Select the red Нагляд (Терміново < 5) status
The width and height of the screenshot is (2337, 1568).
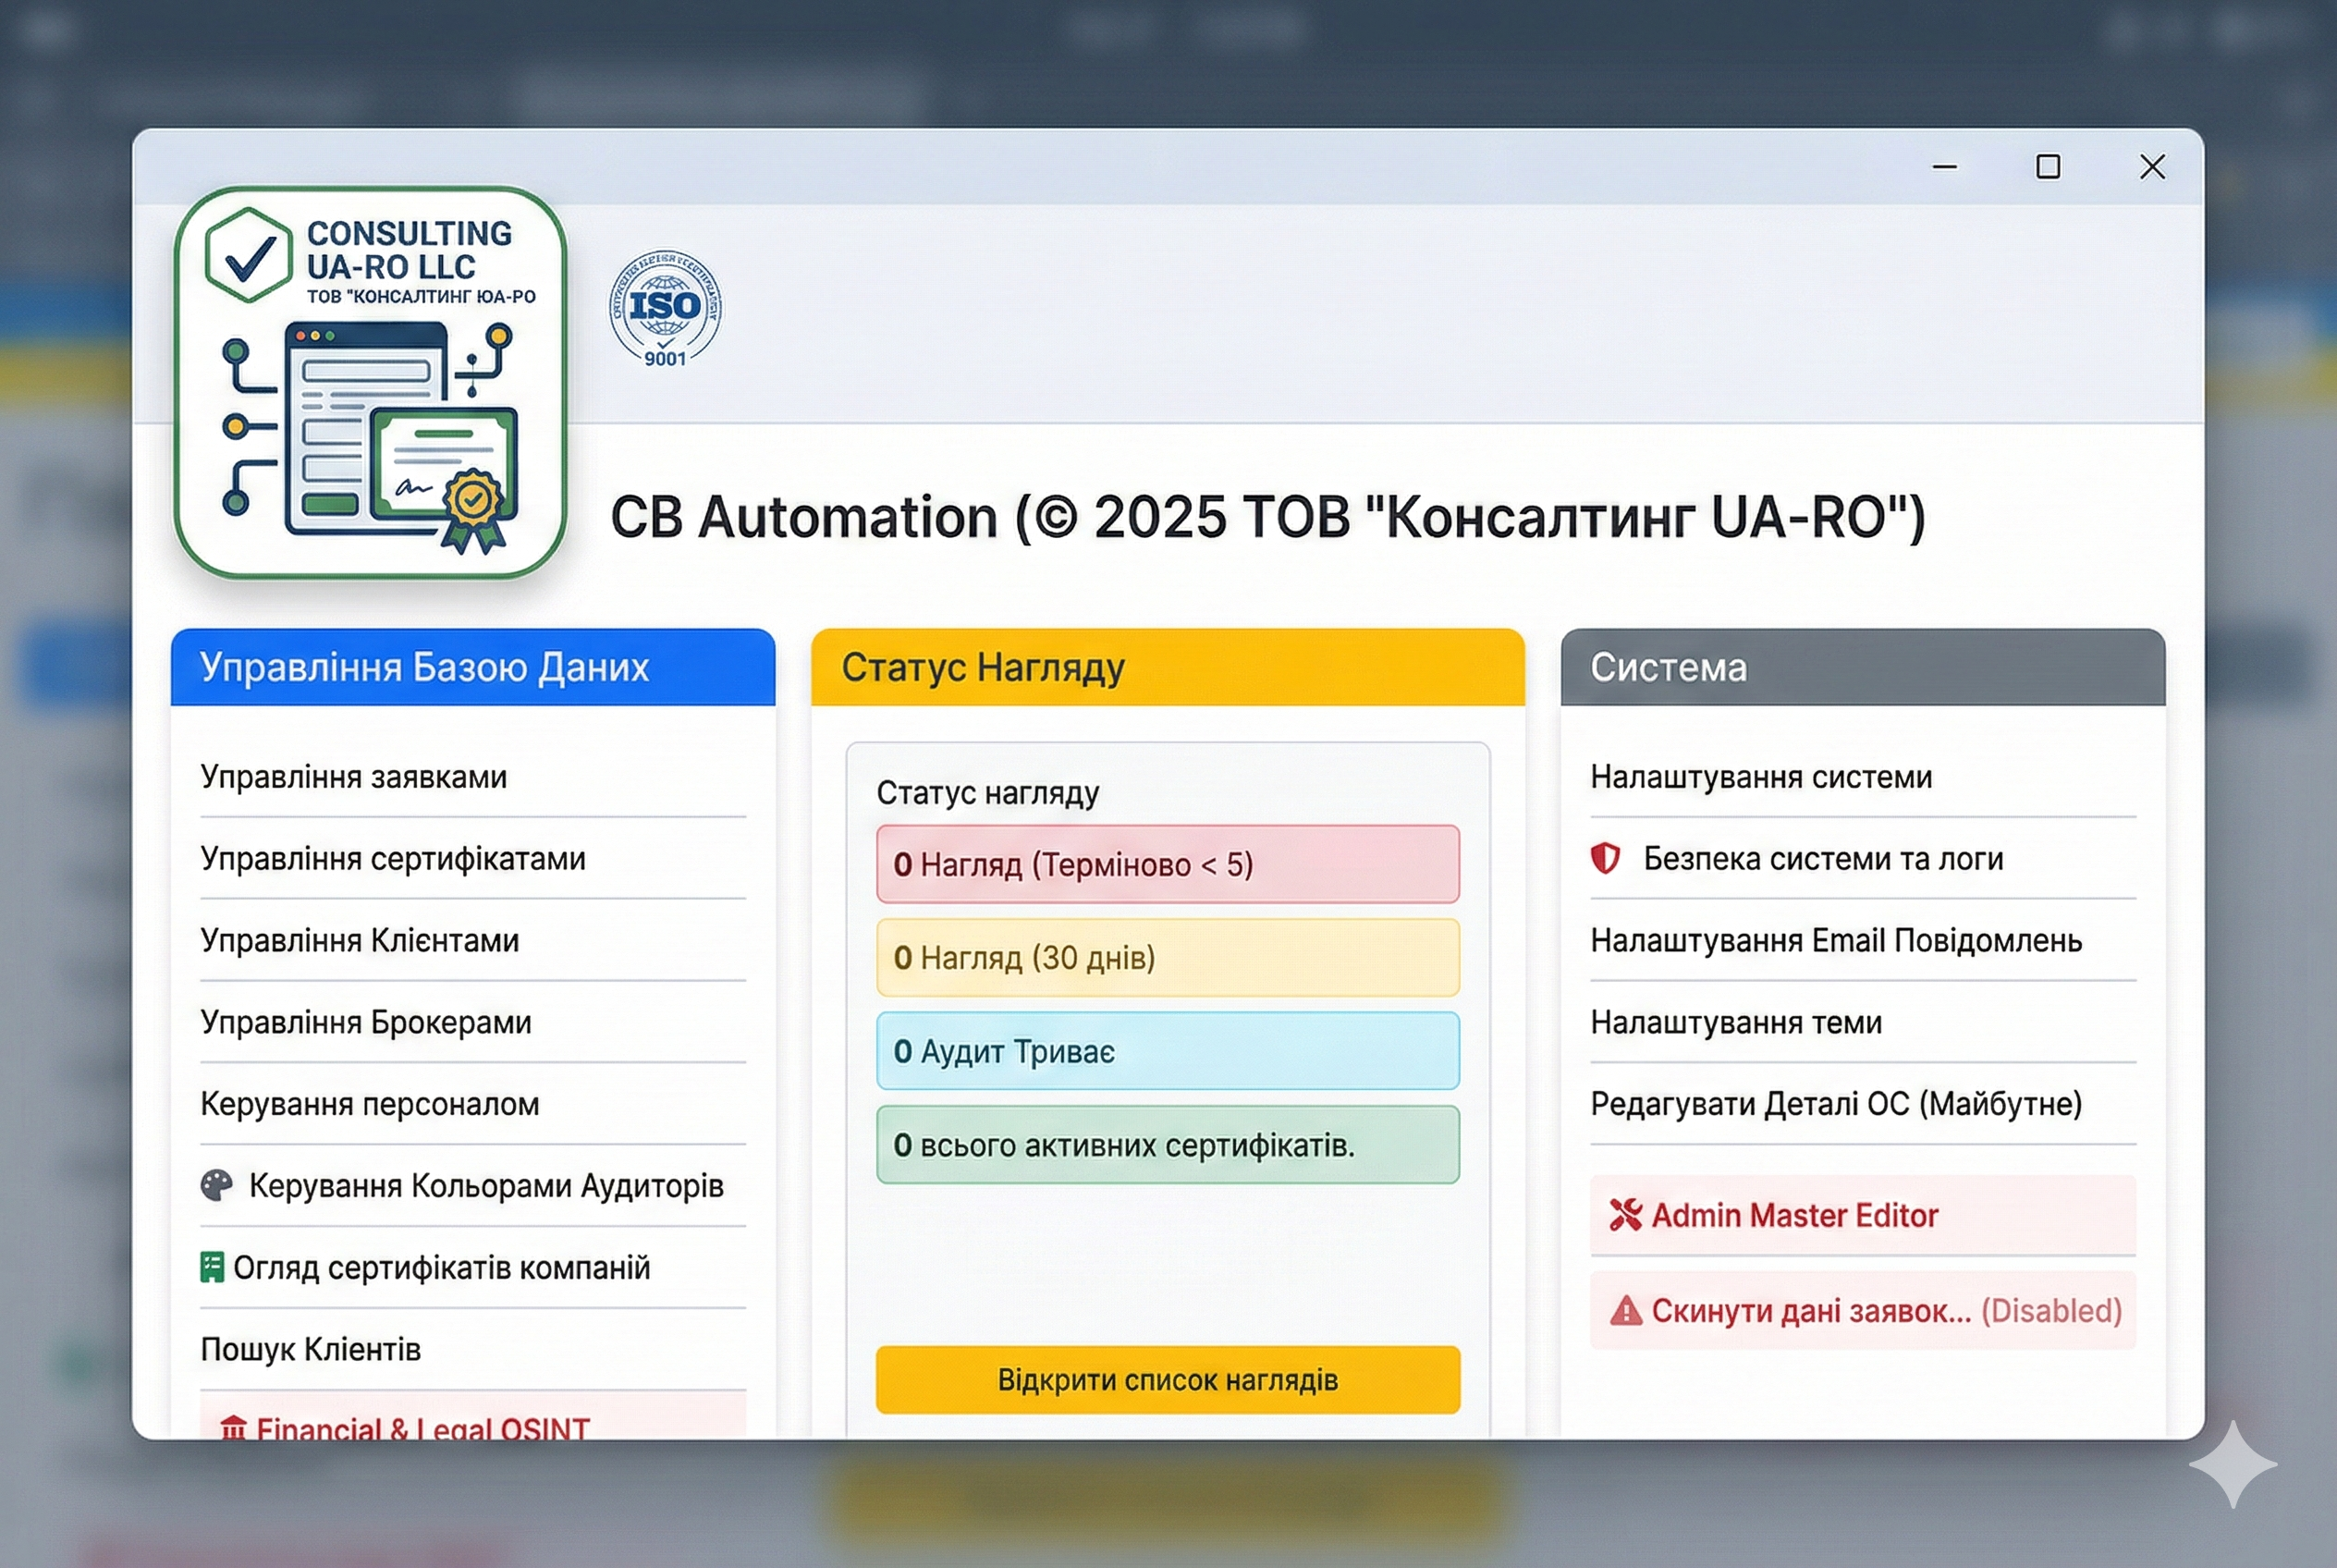(1167, 865)
